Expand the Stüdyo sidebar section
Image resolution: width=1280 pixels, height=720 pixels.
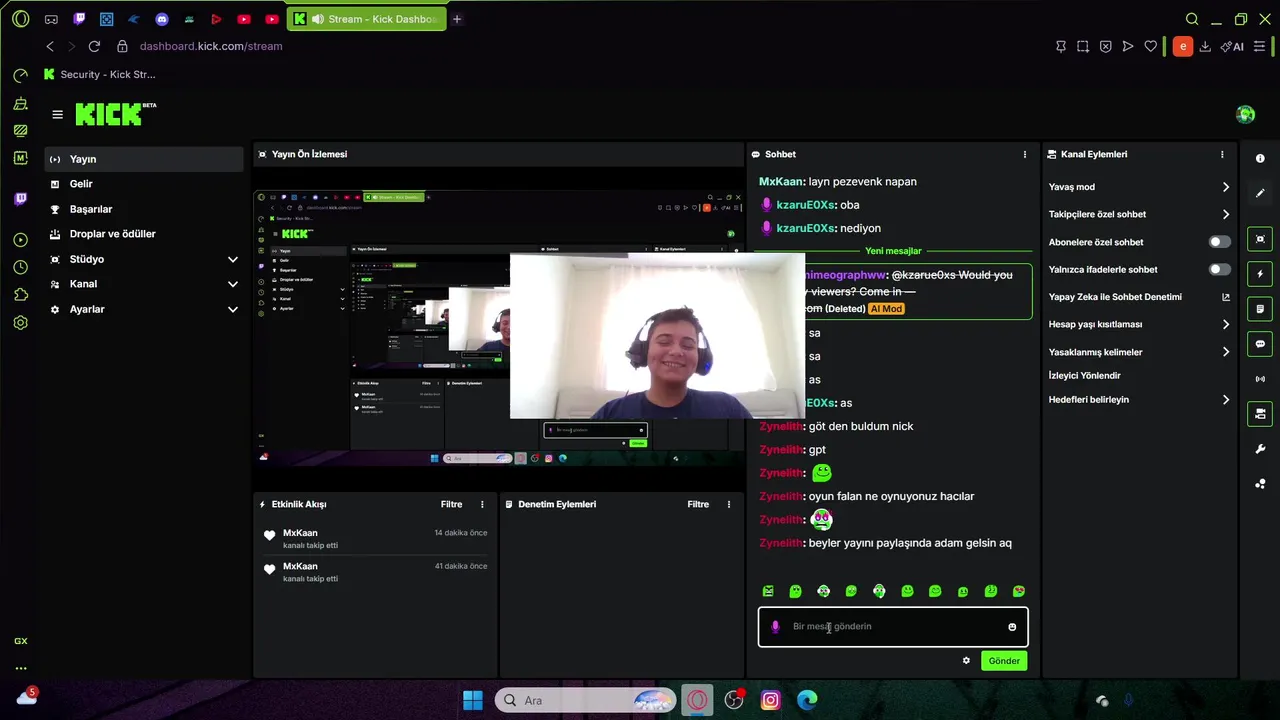click(x=144, y=259)
